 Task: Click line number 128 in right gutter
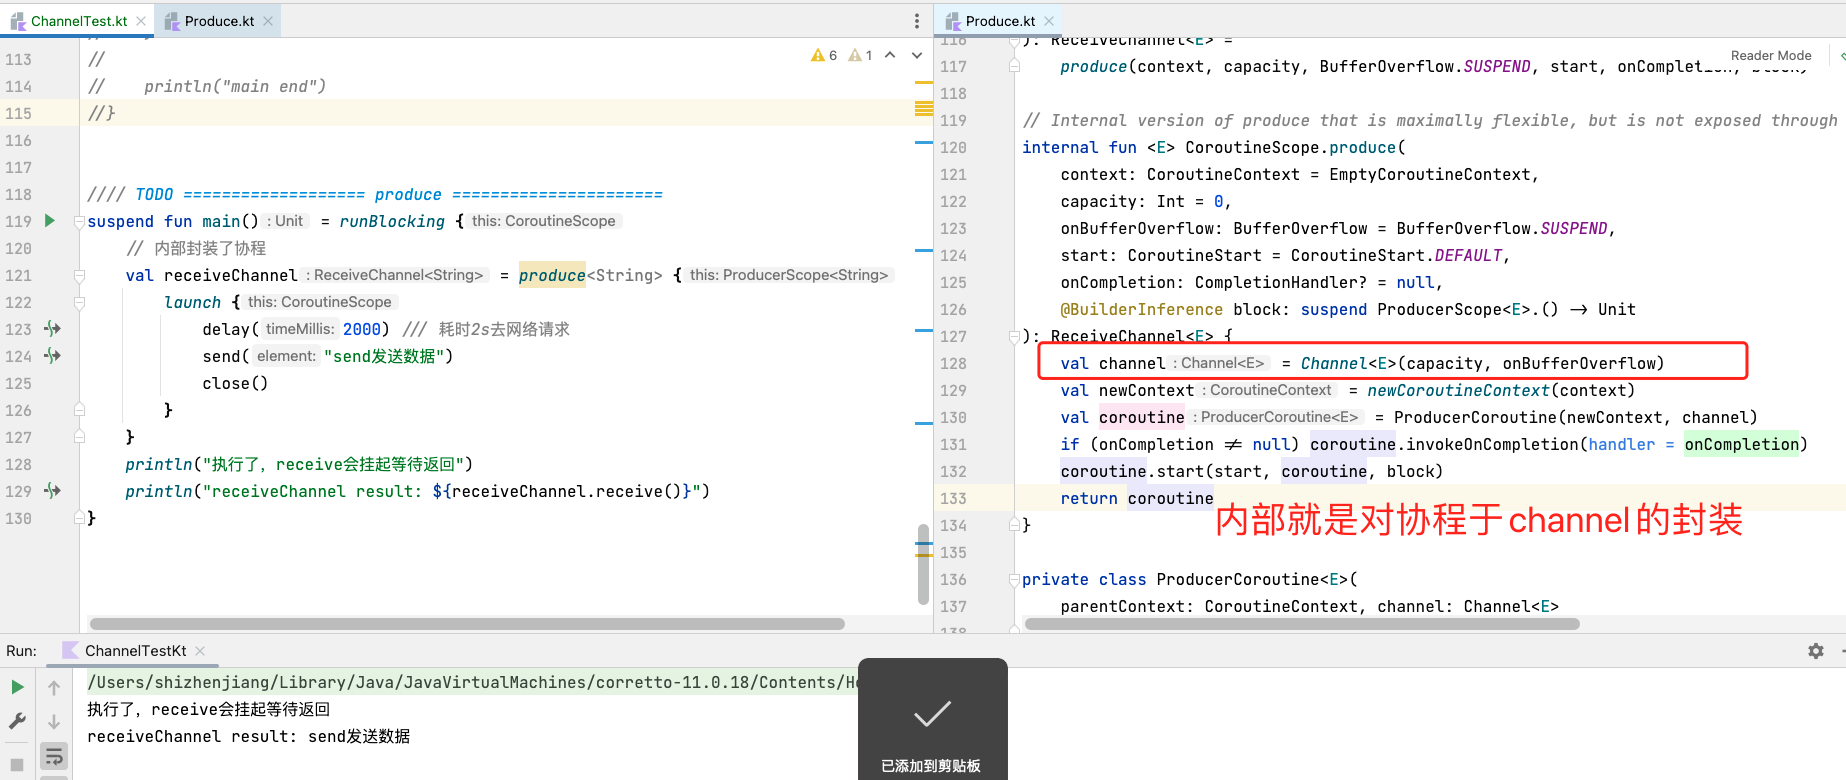[953, 363]
